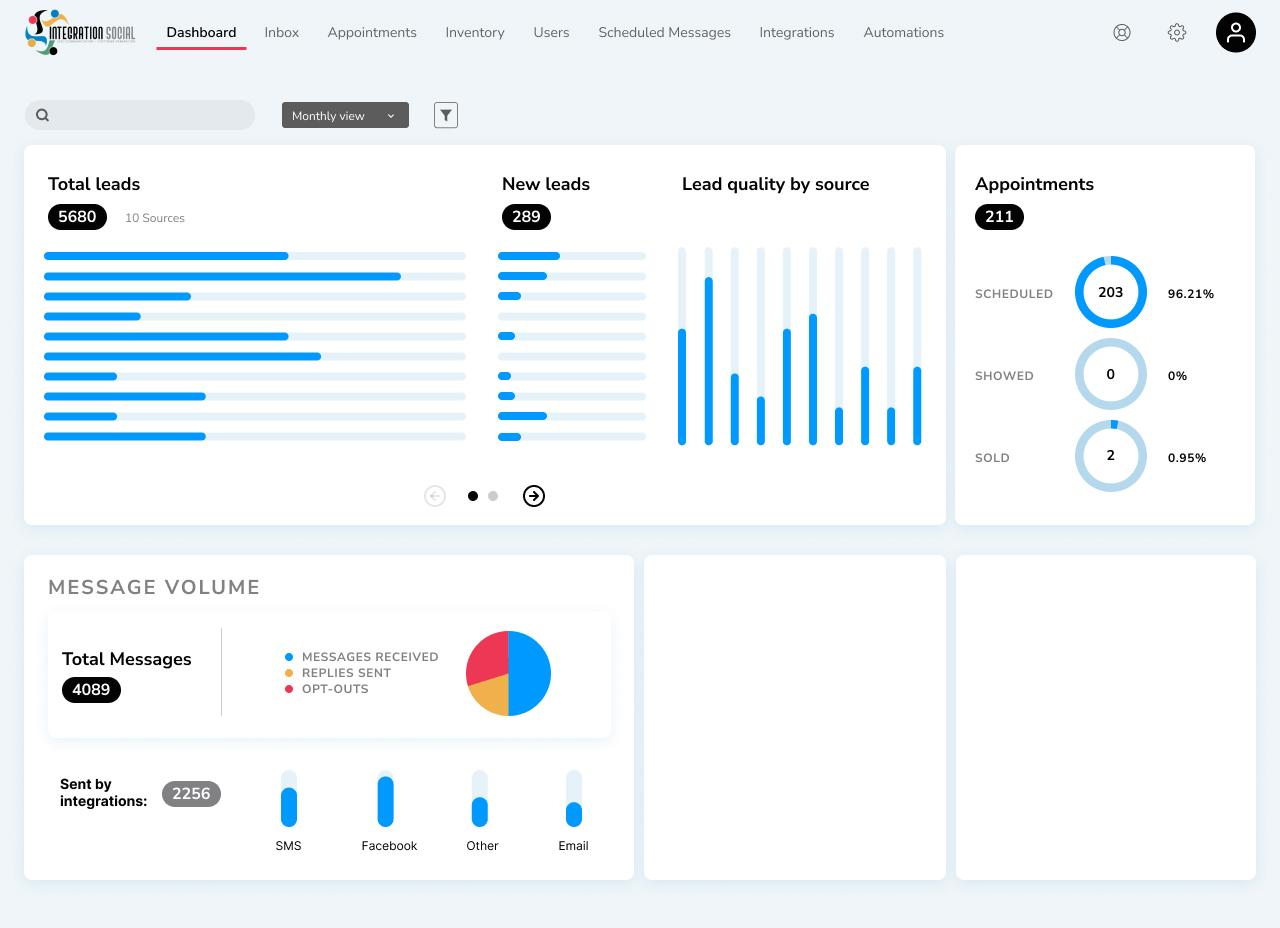Click into the dashboard search field

pyautogui.click(x=140, y=115)
